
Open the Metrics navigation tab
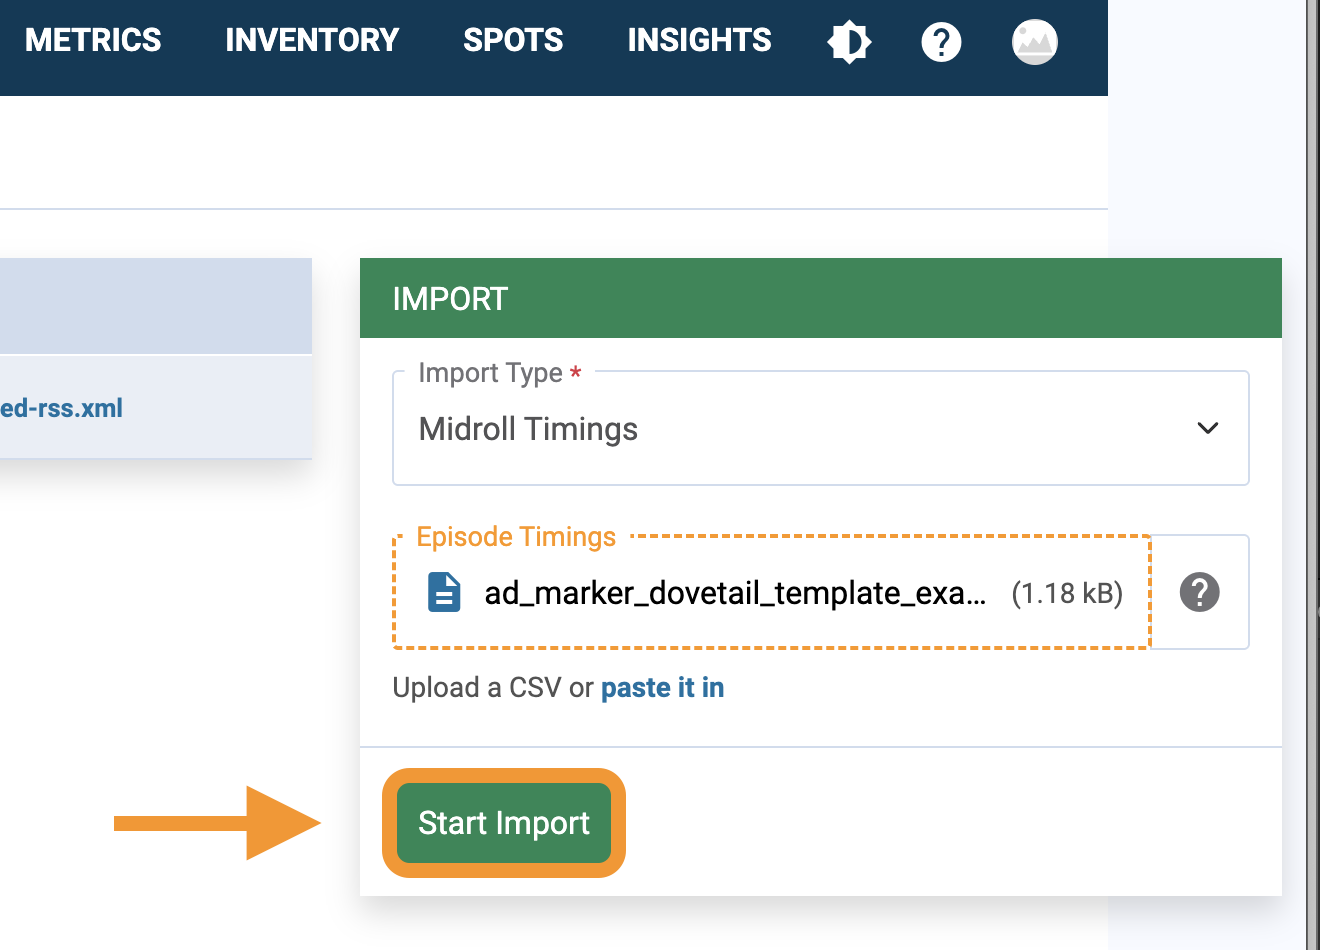pyautogui.click(x=93, y=40)
